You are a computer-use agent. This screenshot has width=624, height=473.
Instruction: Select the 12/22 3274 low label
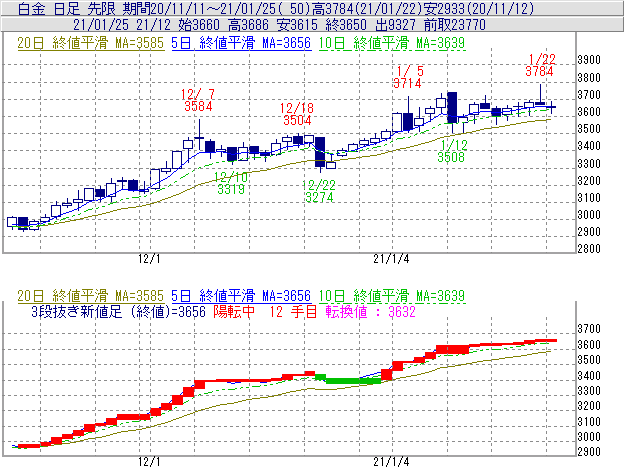point(319,191)
